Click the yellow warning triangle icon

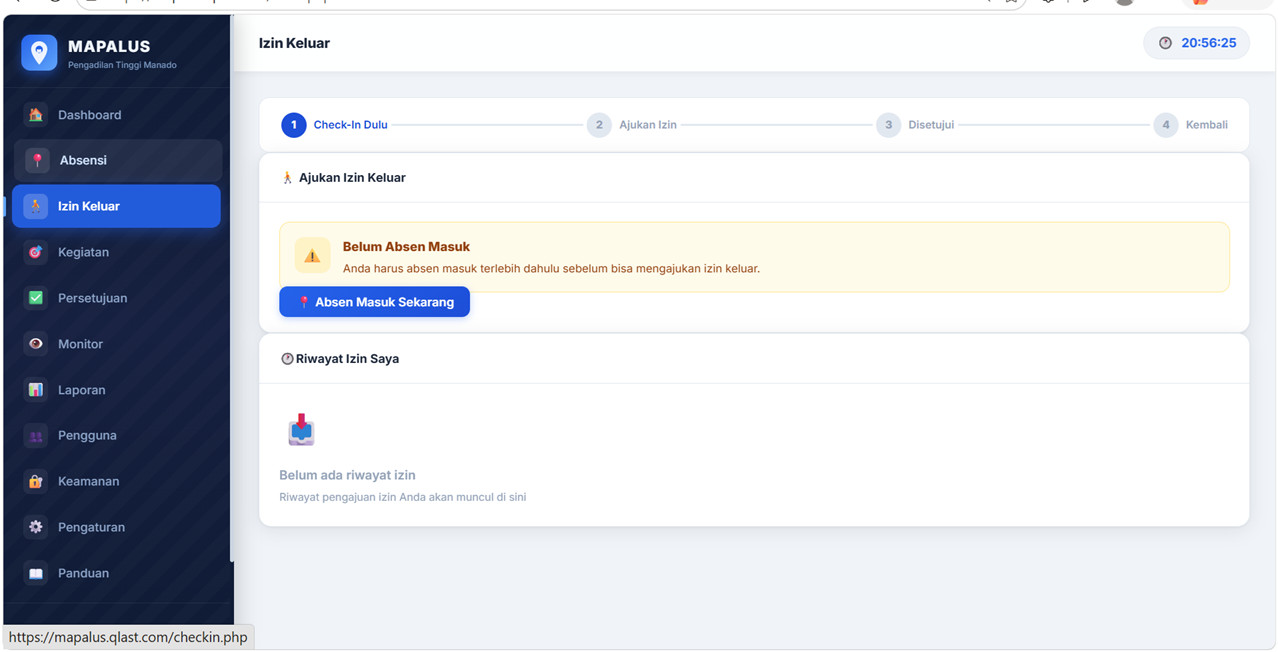[x=312, y=256]
